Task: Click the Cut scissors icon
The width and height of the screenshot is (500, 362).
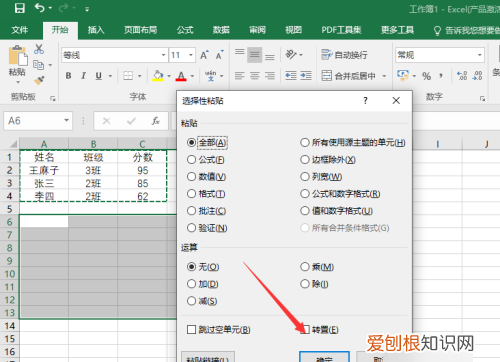Action: pyautogui.click(x=39, y=49)
